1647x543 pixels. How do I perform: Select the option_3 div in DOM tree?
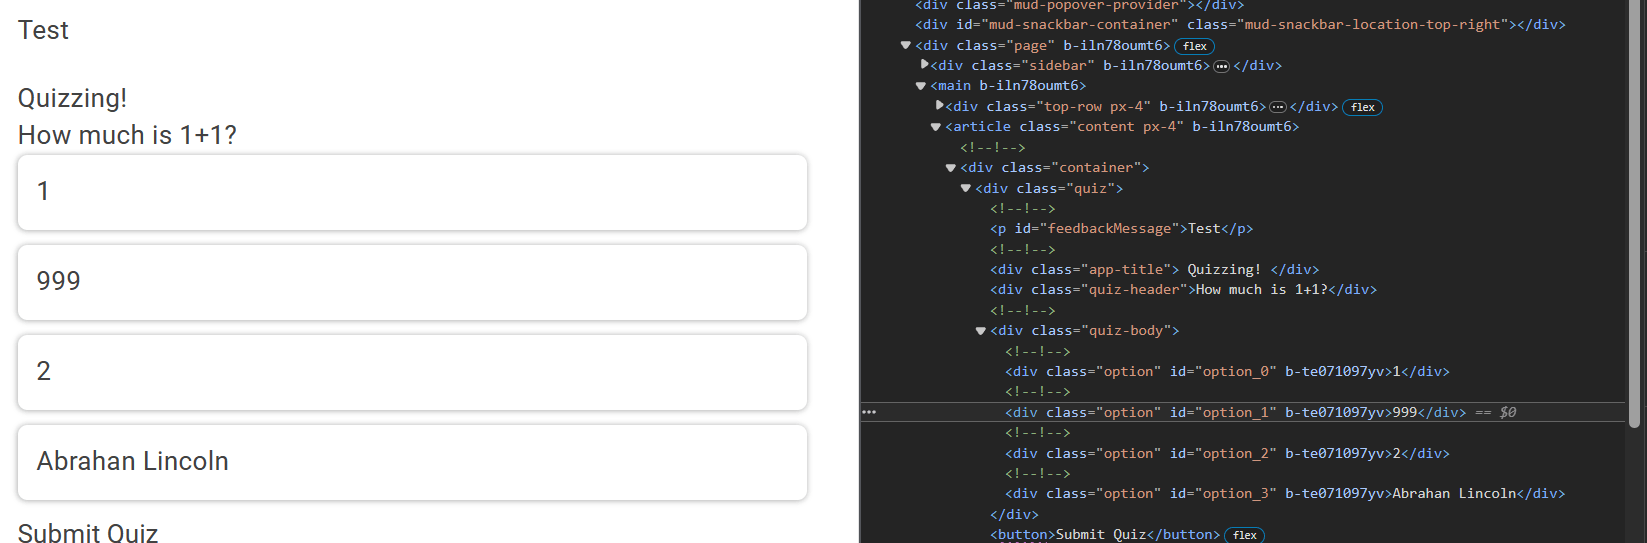click(1285, 493)
